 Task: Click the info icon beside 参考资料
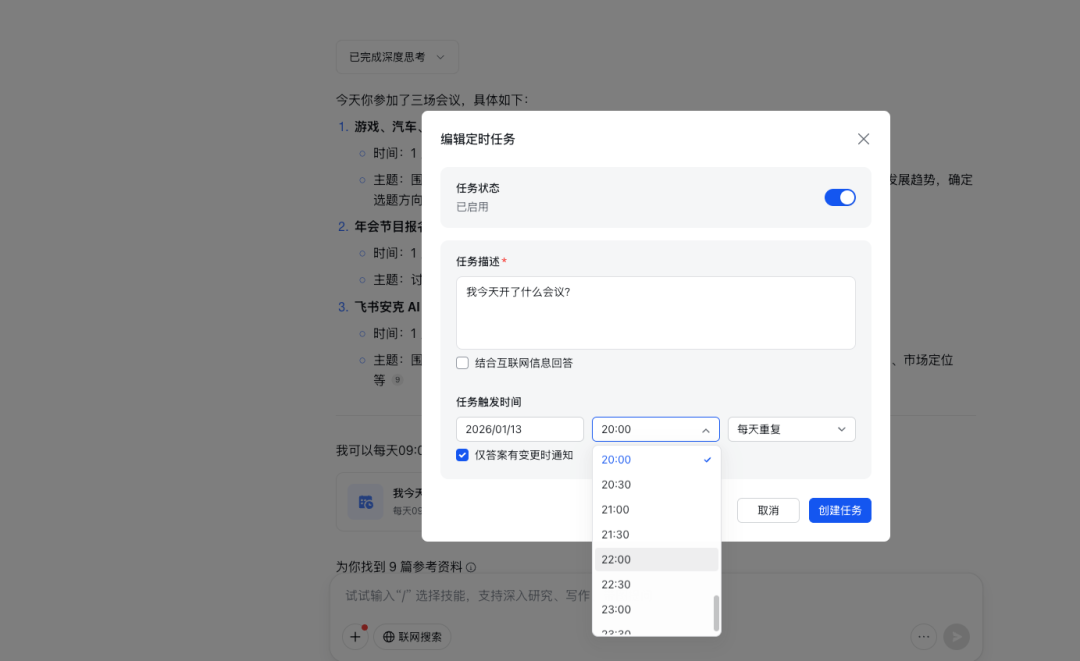[x=471, y=567]
